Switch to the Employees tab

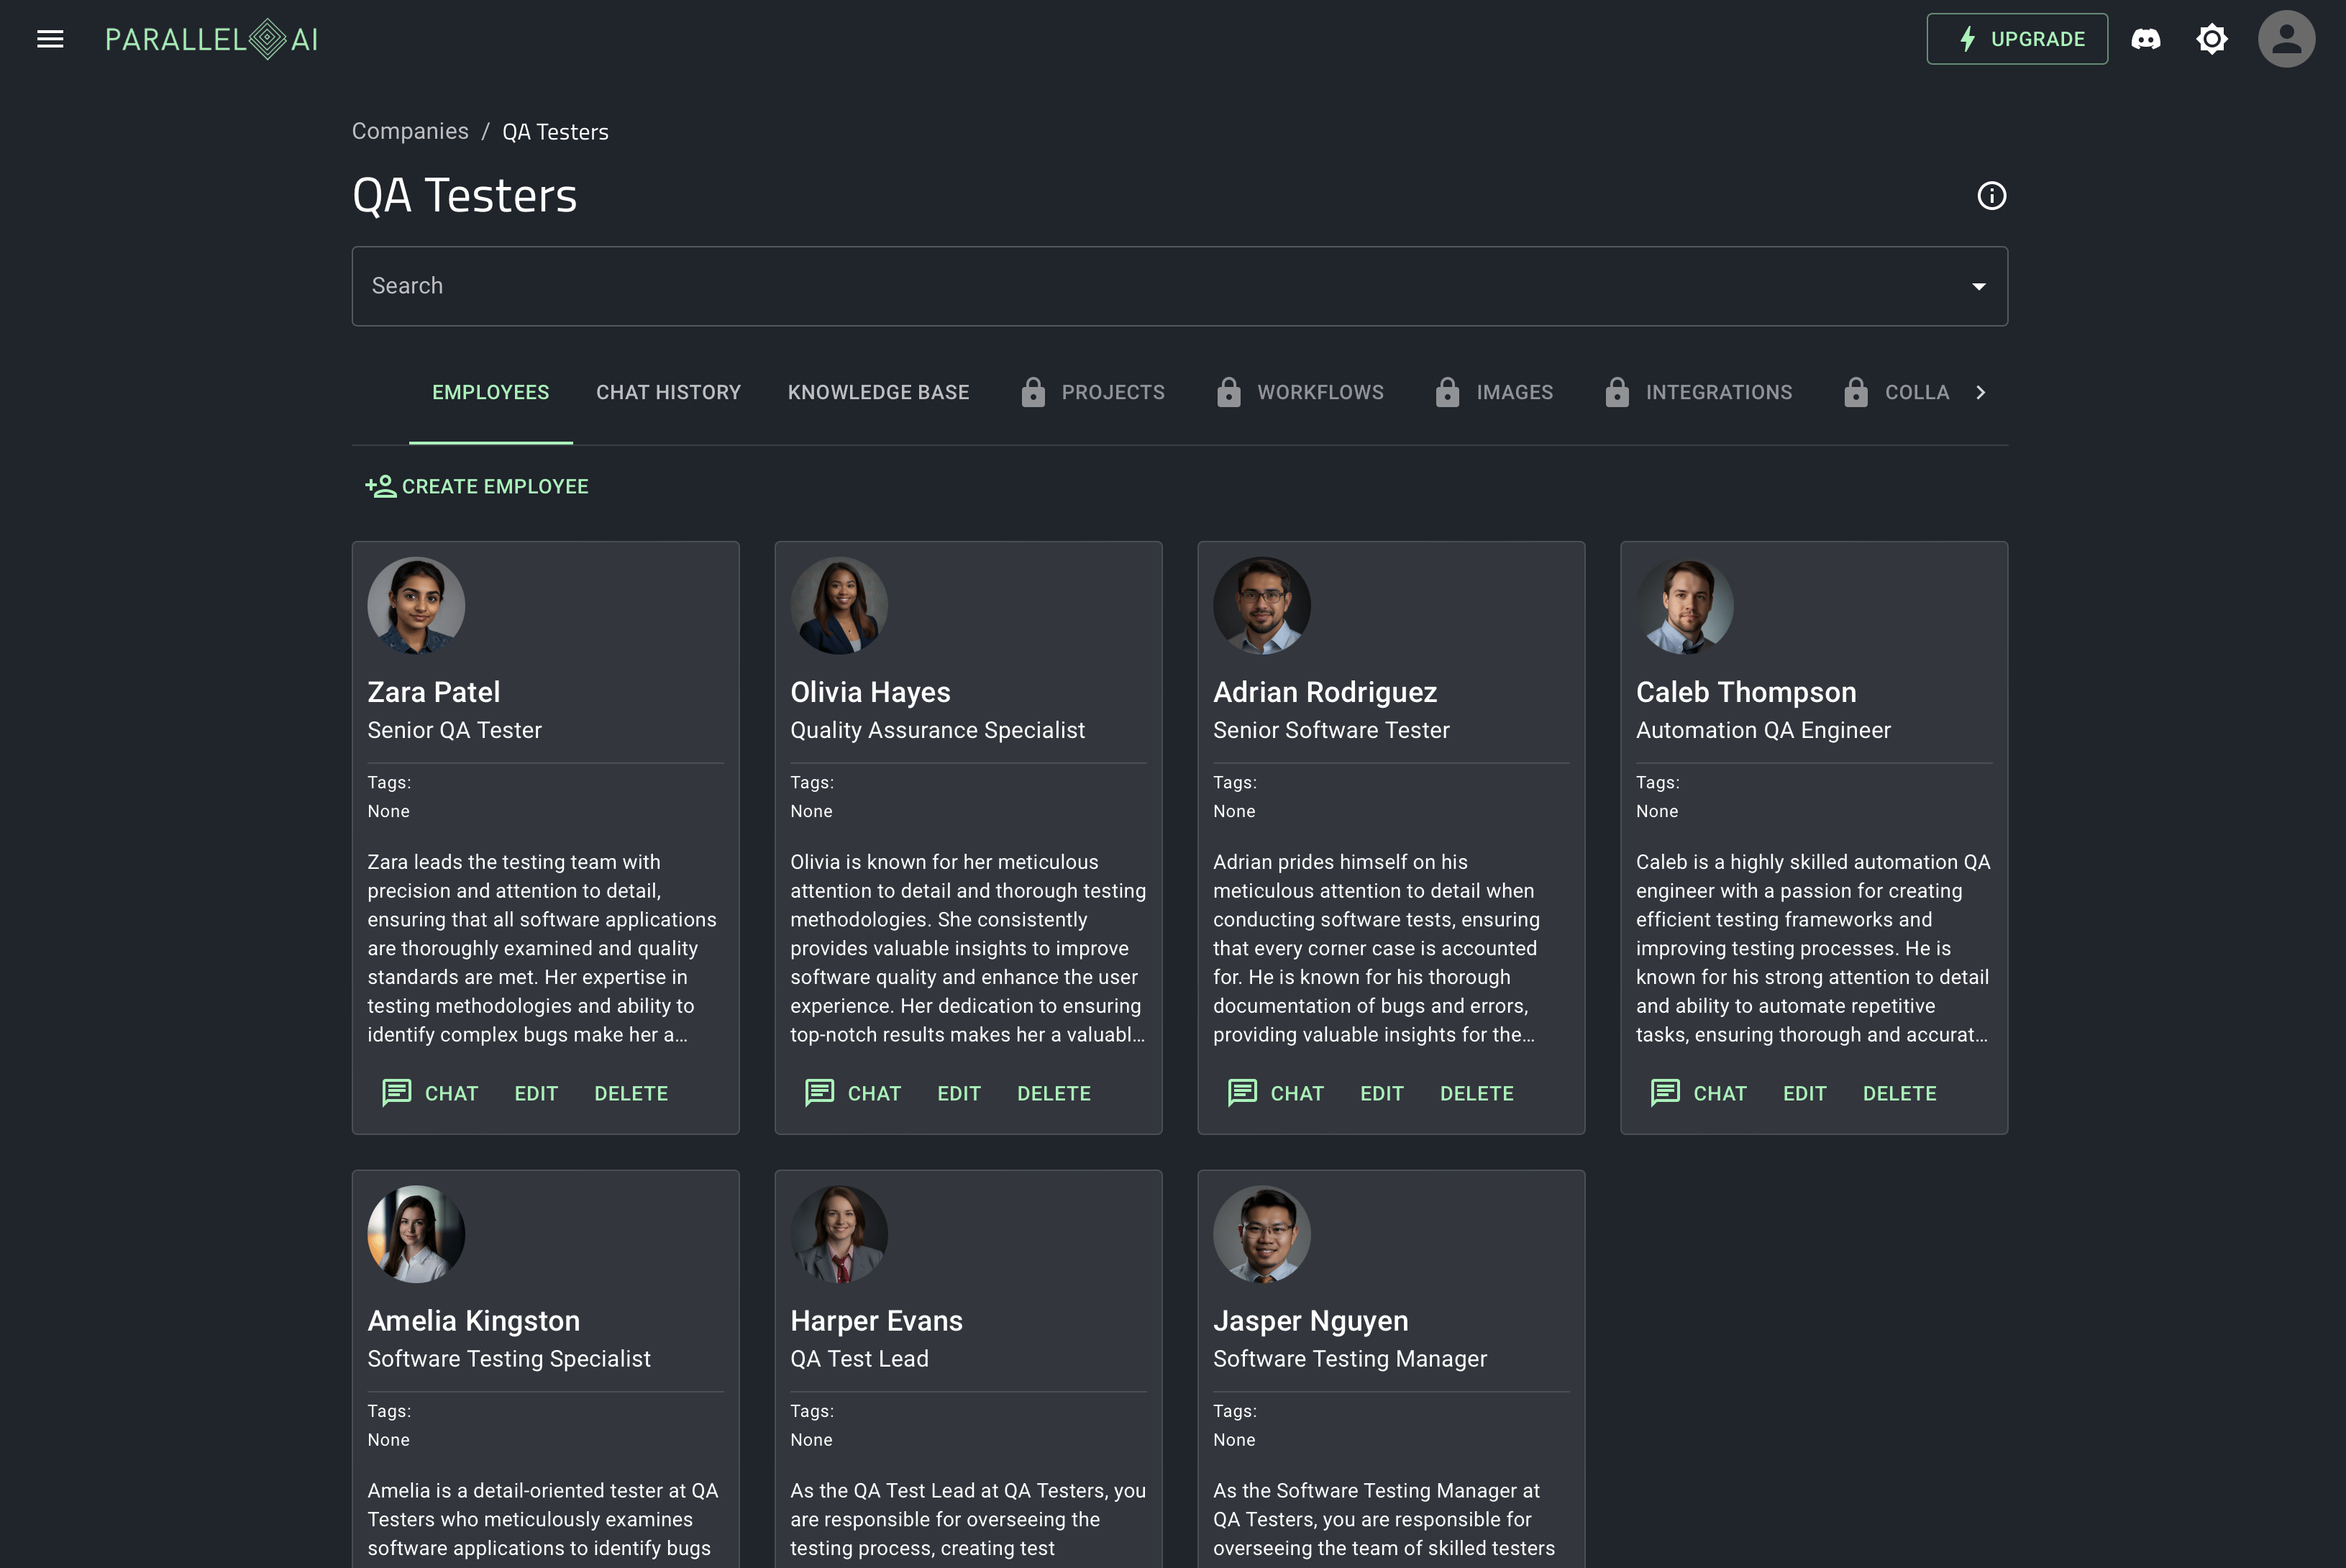coord(491,392)
